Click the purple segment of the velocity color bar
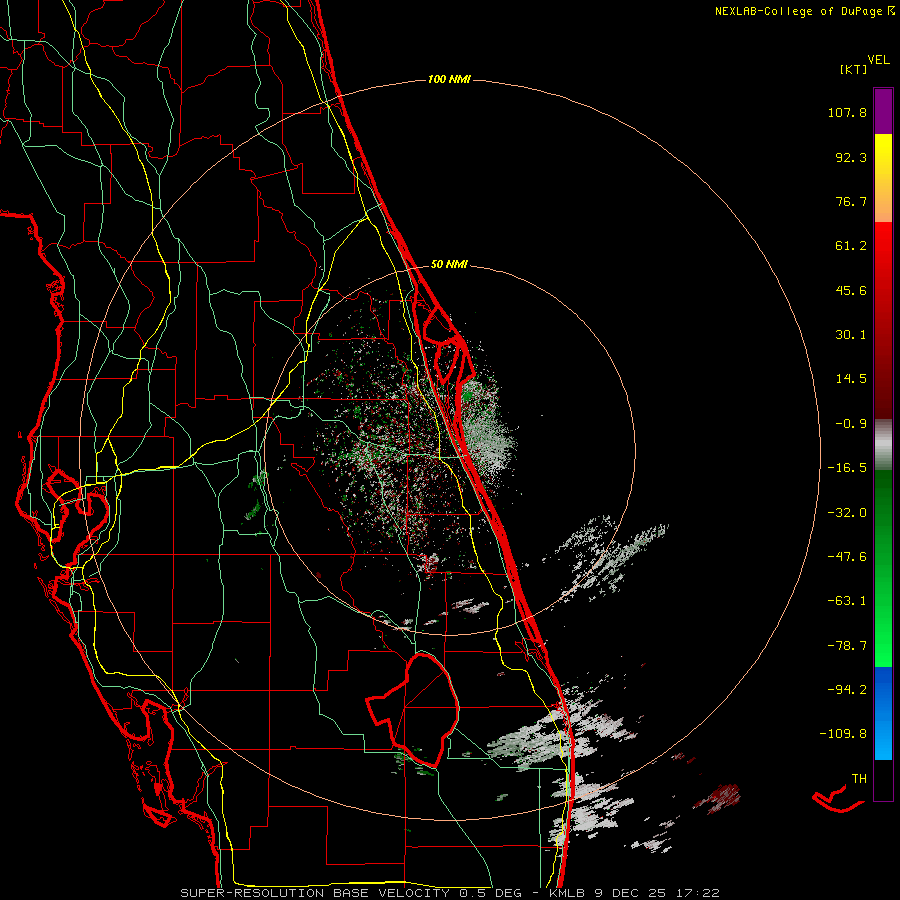The height and width of the screenshot is (900, 900). [x=883, y=111]
